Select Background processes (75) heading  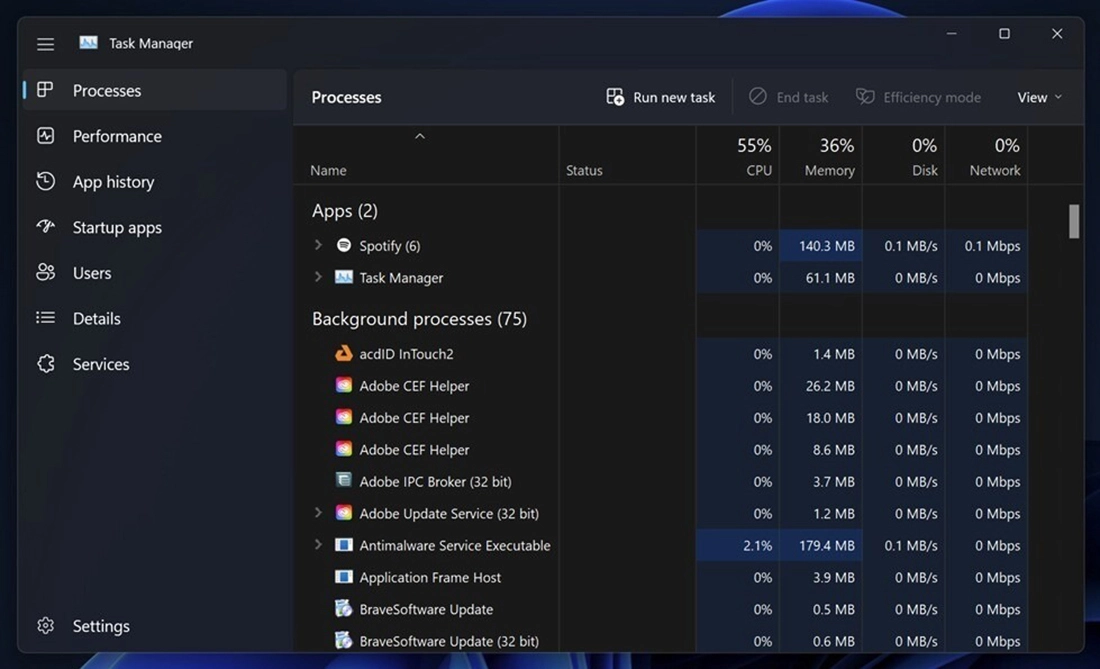(420, 318)
